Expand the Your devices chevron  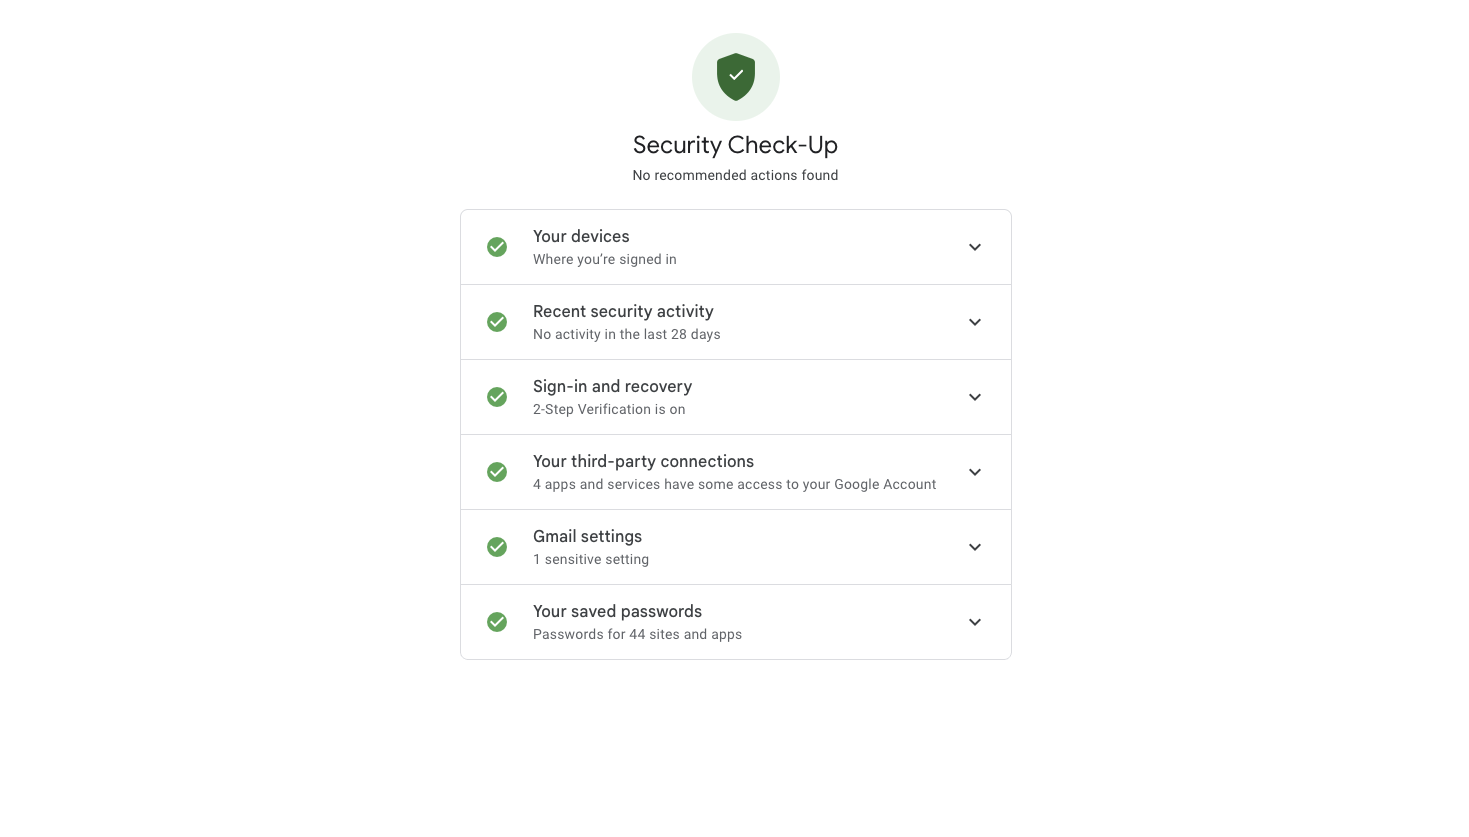click(975, 247)
